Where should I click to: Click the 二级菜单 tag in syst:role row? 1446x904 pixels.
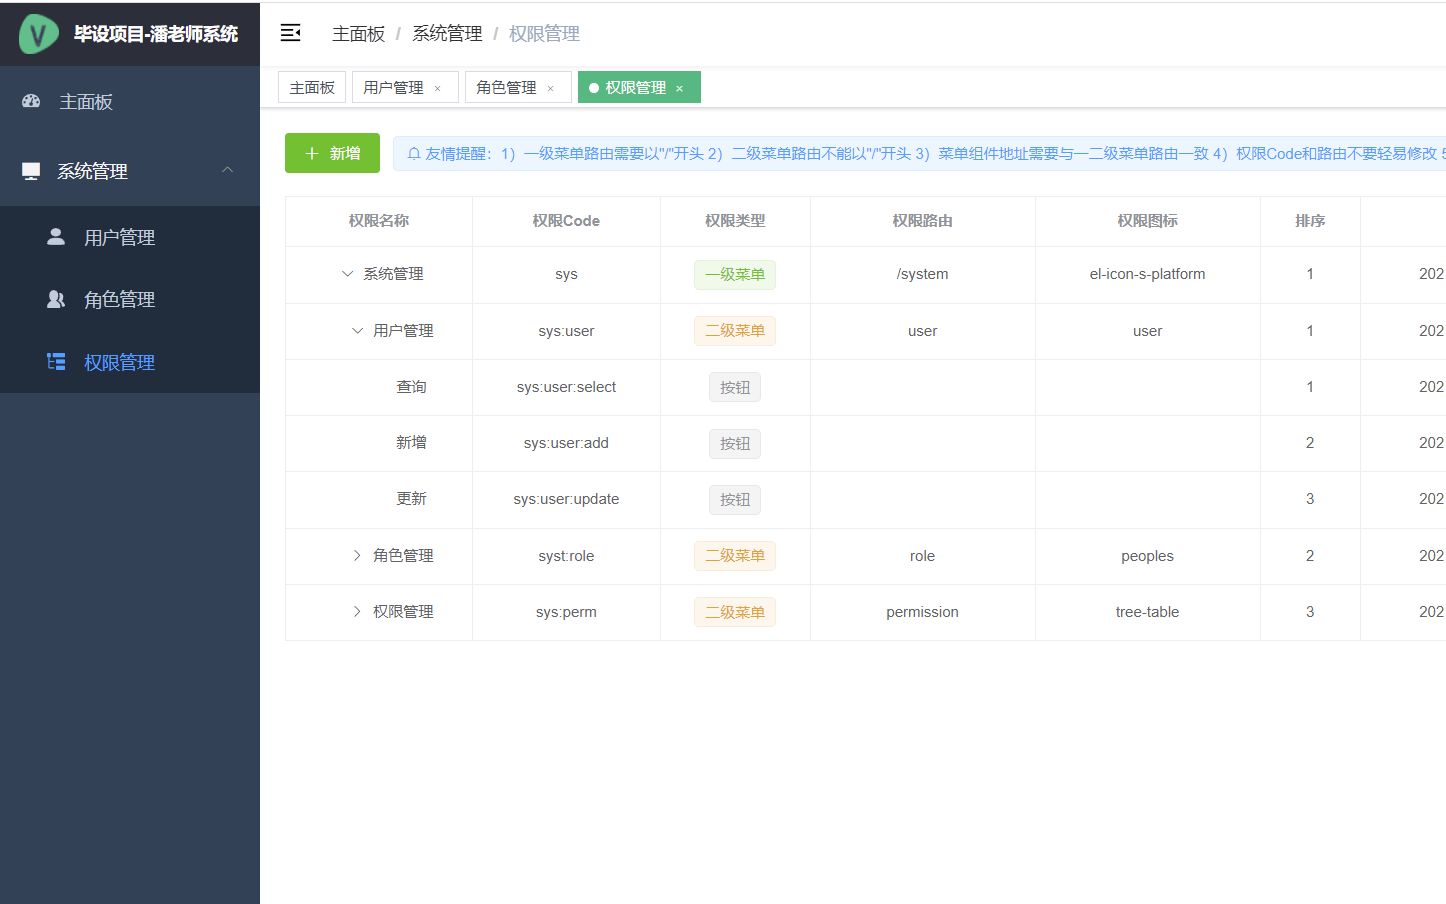point(735,556)
